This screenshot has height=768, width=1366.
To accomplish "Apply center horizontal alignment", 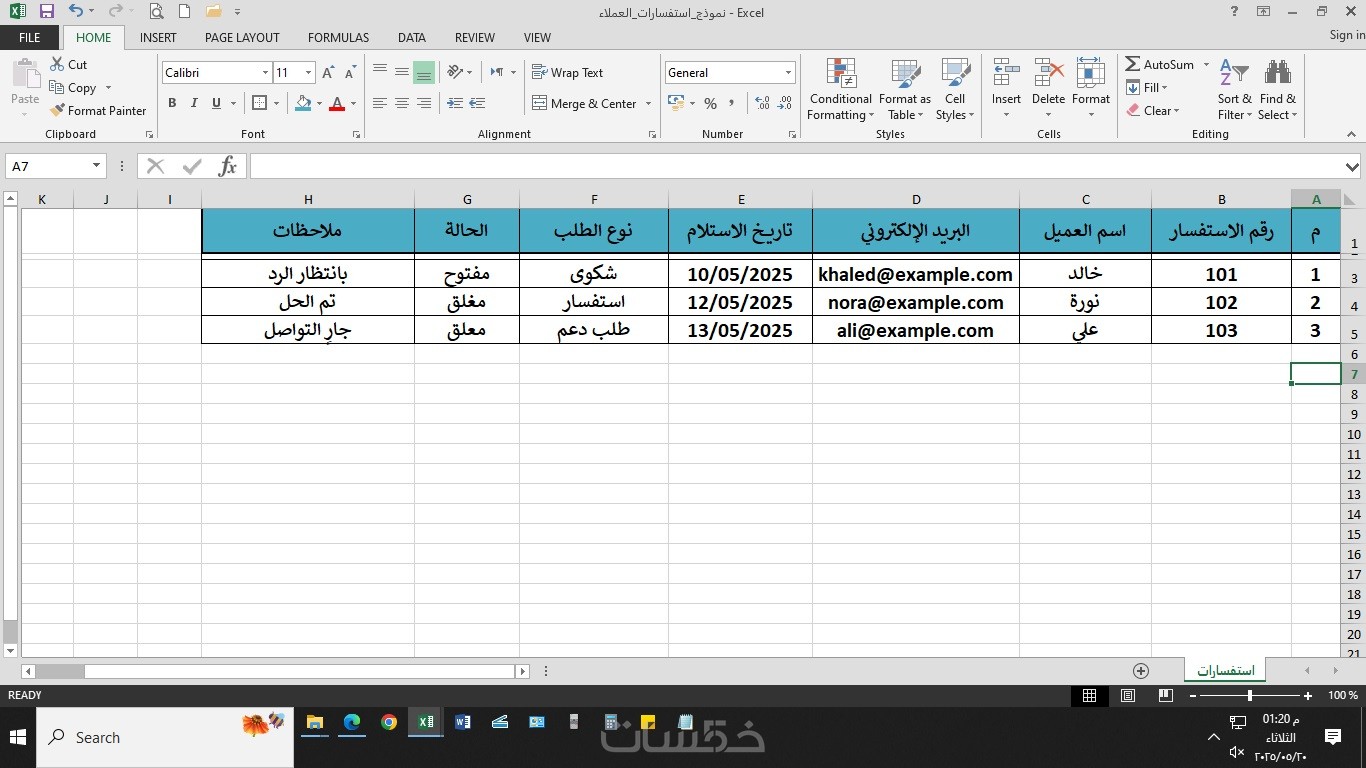I will click(x=401, y=103).
